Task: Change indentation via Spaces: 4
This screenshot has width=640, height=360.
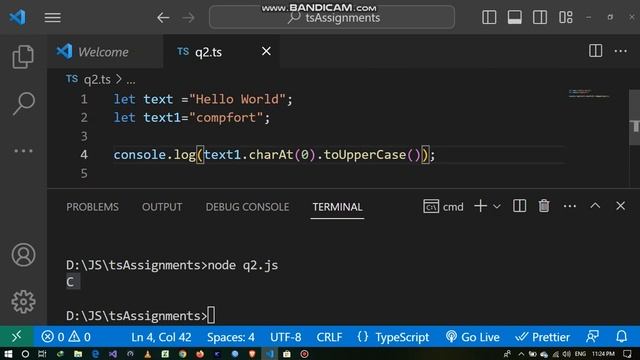Action: point(231,337)
